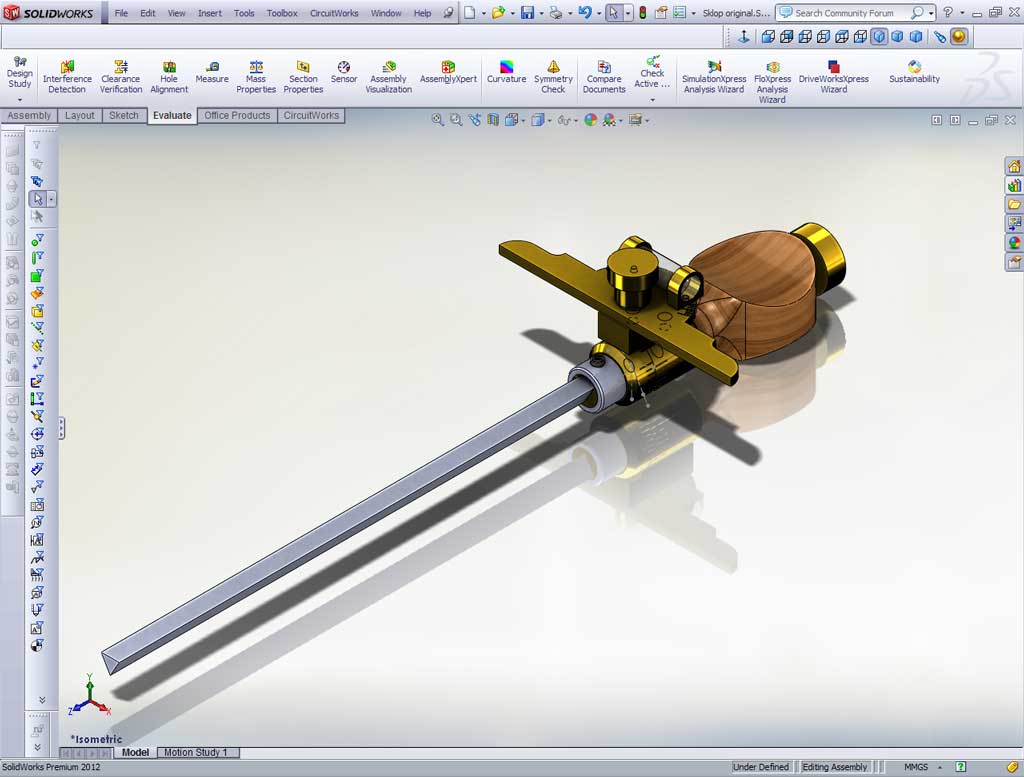Activate the Measure tool
Viewport: 1024px width, 777px height.
click(212, 72)
